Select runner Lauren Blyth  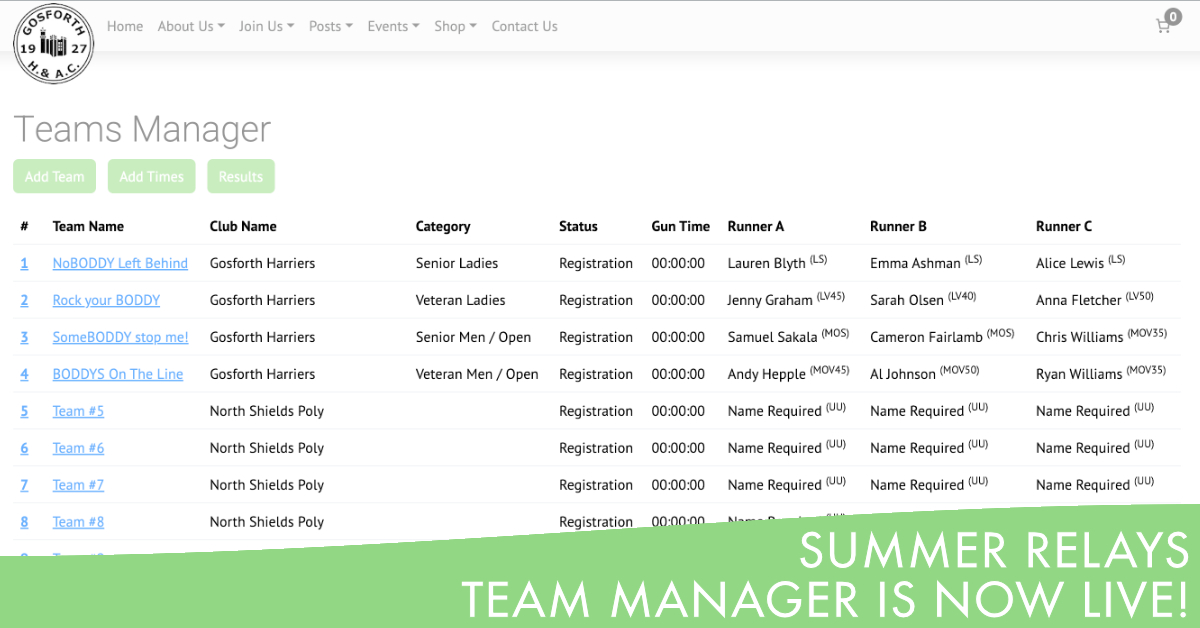point(766,263)
